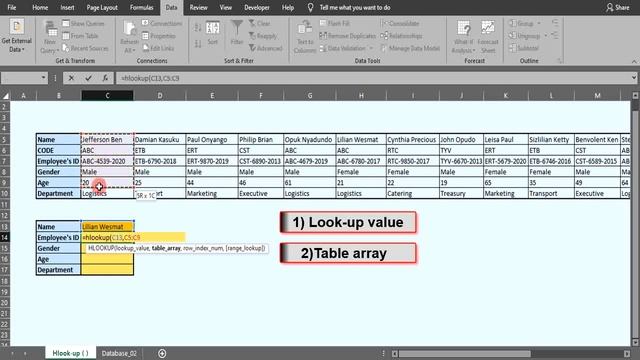This screenshot has width=640, height=360.
Task: Open What-If Analysis menu
Action: [463, 38]
